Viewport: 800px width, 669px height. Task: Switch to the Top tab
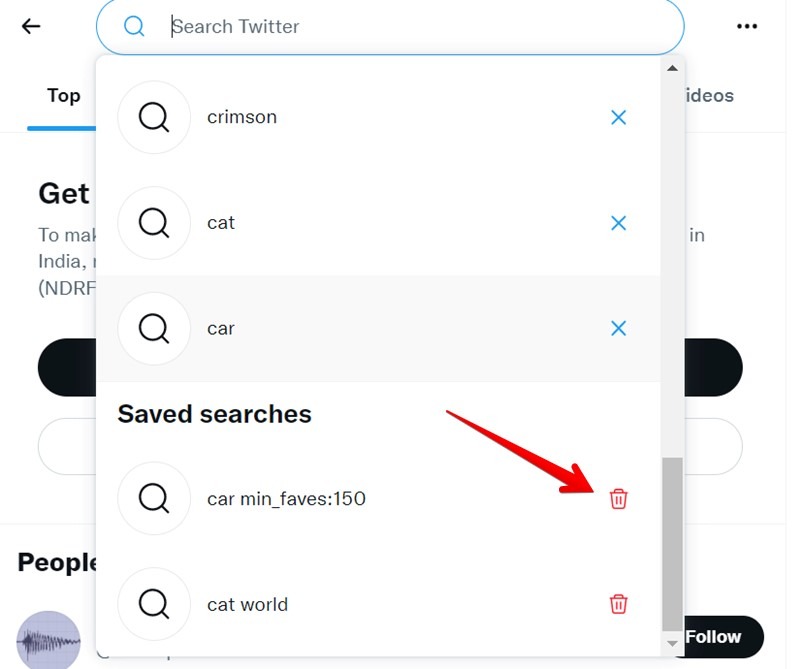pyautogui.click(x=63, y=95)
